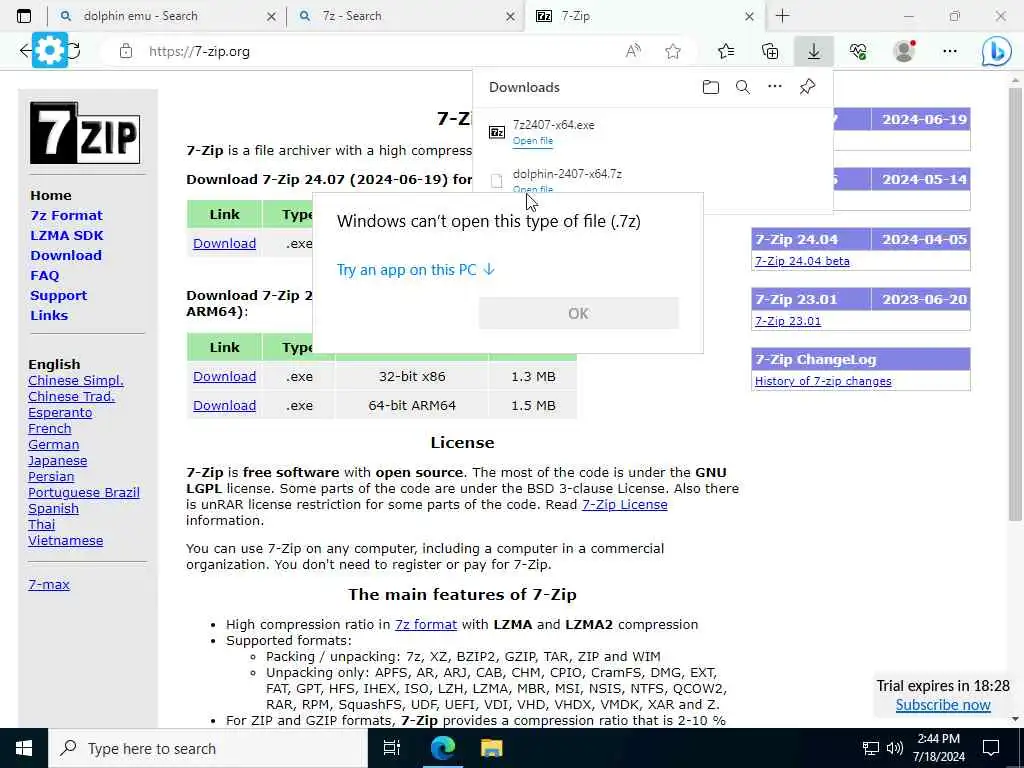The height and width of the screenshot is (768, 1024).
Task: Open the volume control tray icon
Action: click(895, 748)
